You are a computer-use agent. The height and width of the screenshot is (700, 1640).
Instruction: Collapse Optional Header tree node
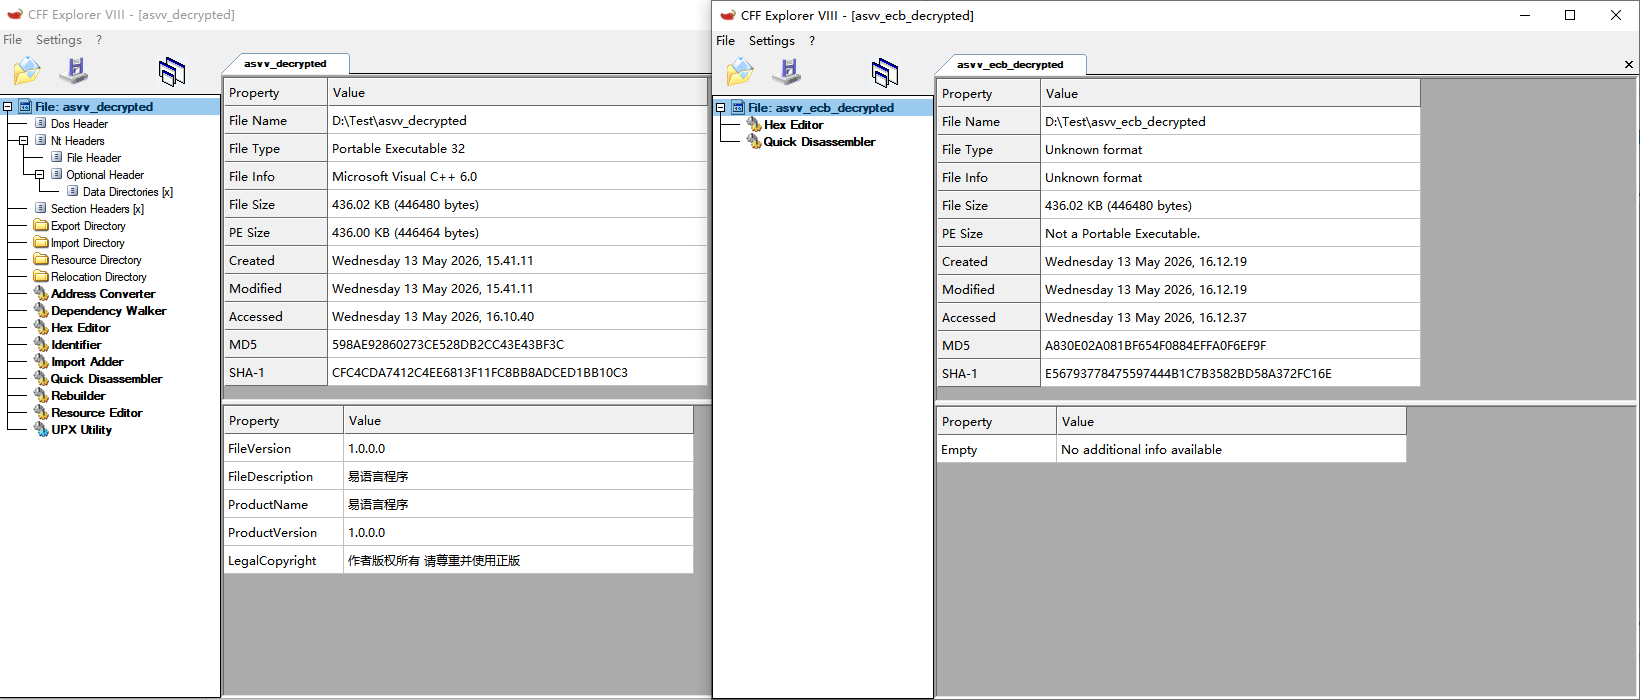pos(39,175)
